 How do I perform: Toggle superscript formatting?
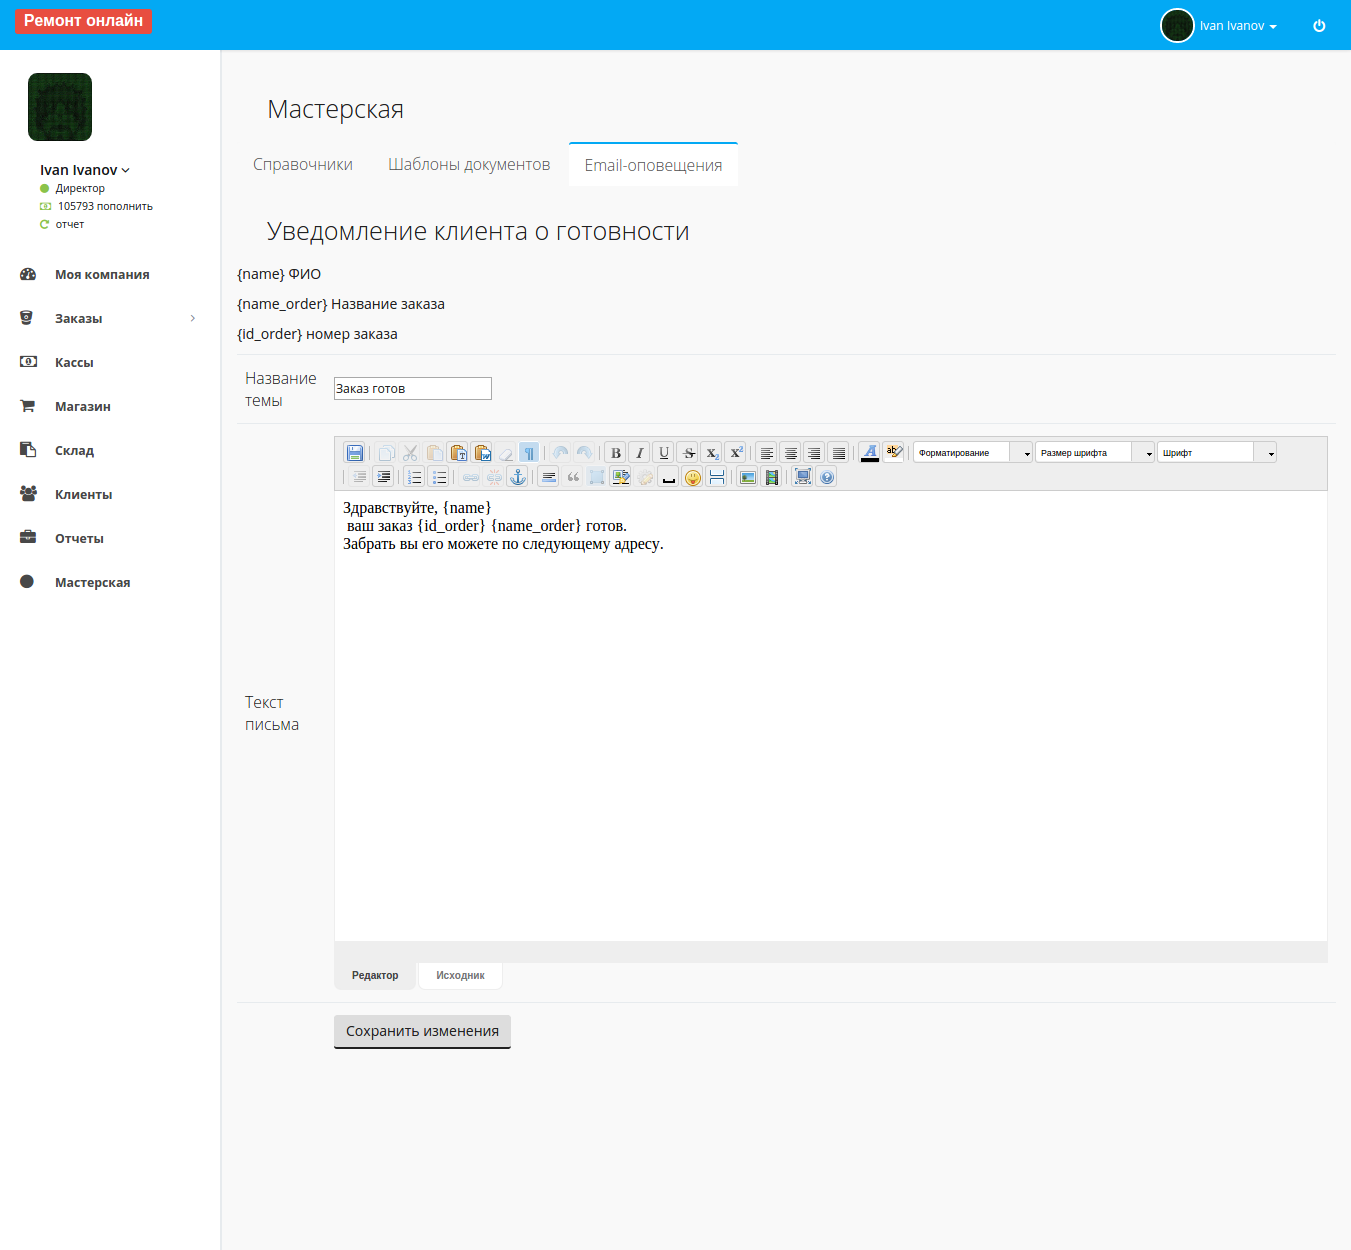click(736, 453)
